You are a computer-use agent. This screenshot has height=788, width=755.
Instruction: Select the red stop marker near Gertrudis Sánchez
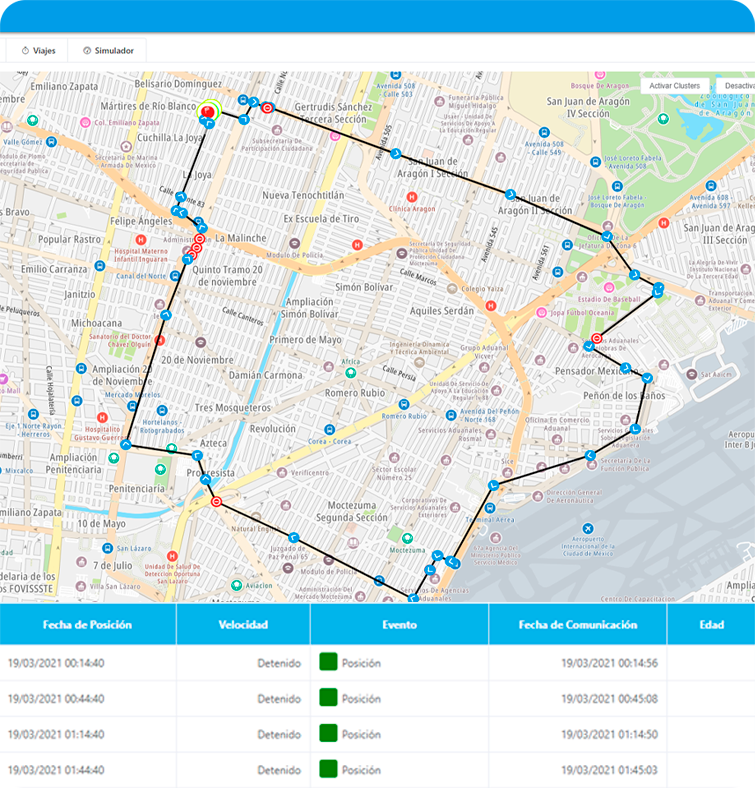click(x=267, y=108)
